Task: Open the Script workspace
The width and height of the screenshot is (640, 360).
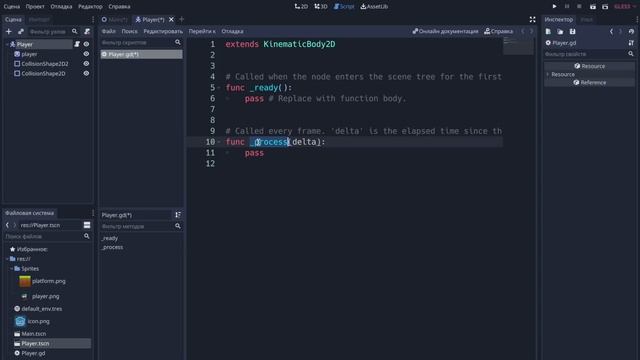Action: 344,7
